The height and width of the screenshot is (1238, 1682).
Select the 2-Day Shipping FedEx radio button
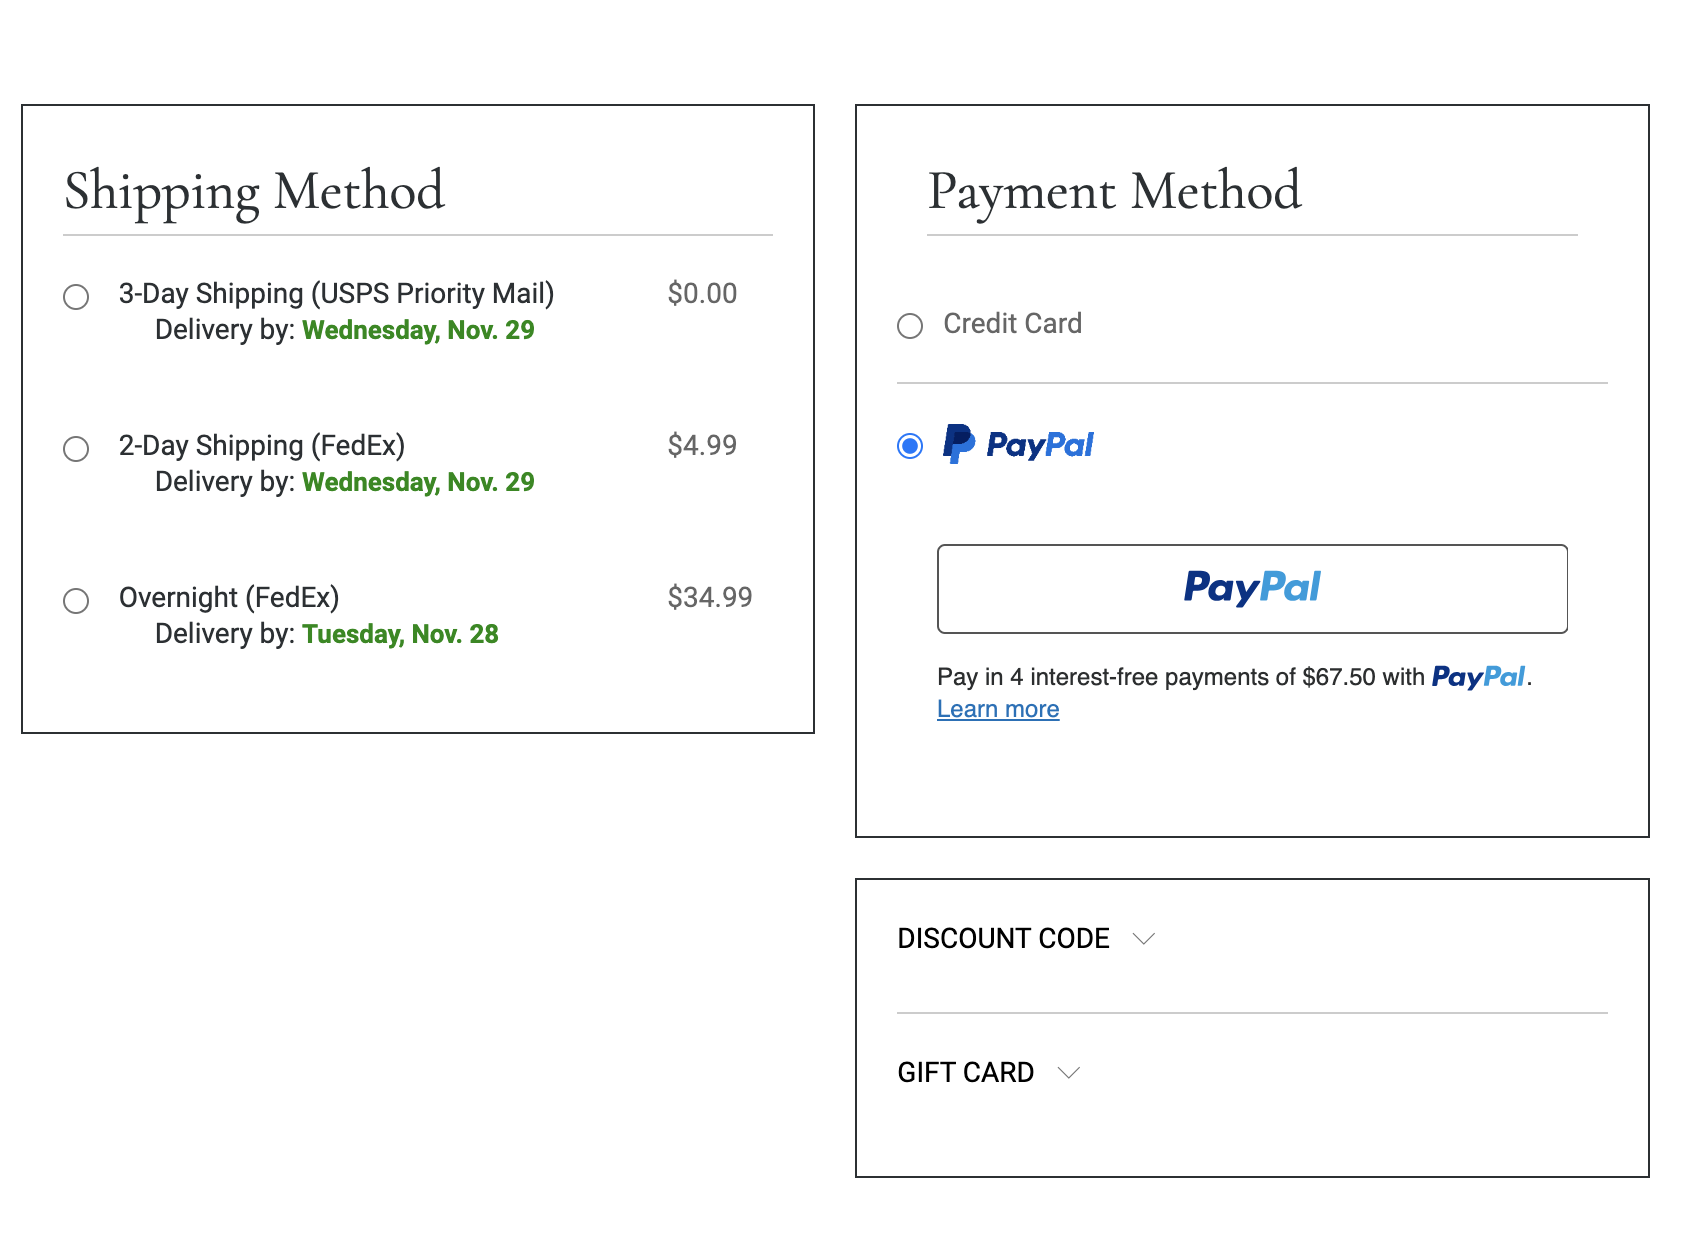pyautogui.click(x=76, y=449)
